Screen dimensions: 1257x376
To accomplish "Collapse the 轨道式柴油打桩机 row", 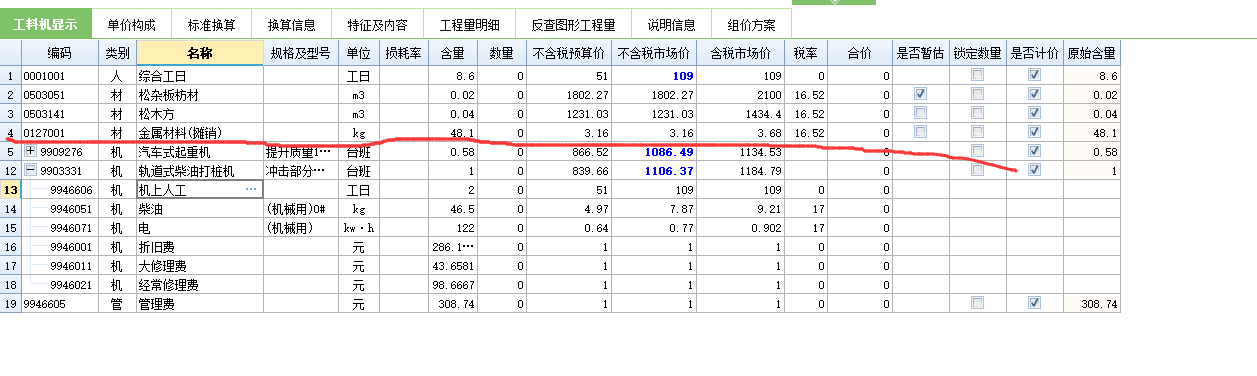I will click(x=29, y=171).
